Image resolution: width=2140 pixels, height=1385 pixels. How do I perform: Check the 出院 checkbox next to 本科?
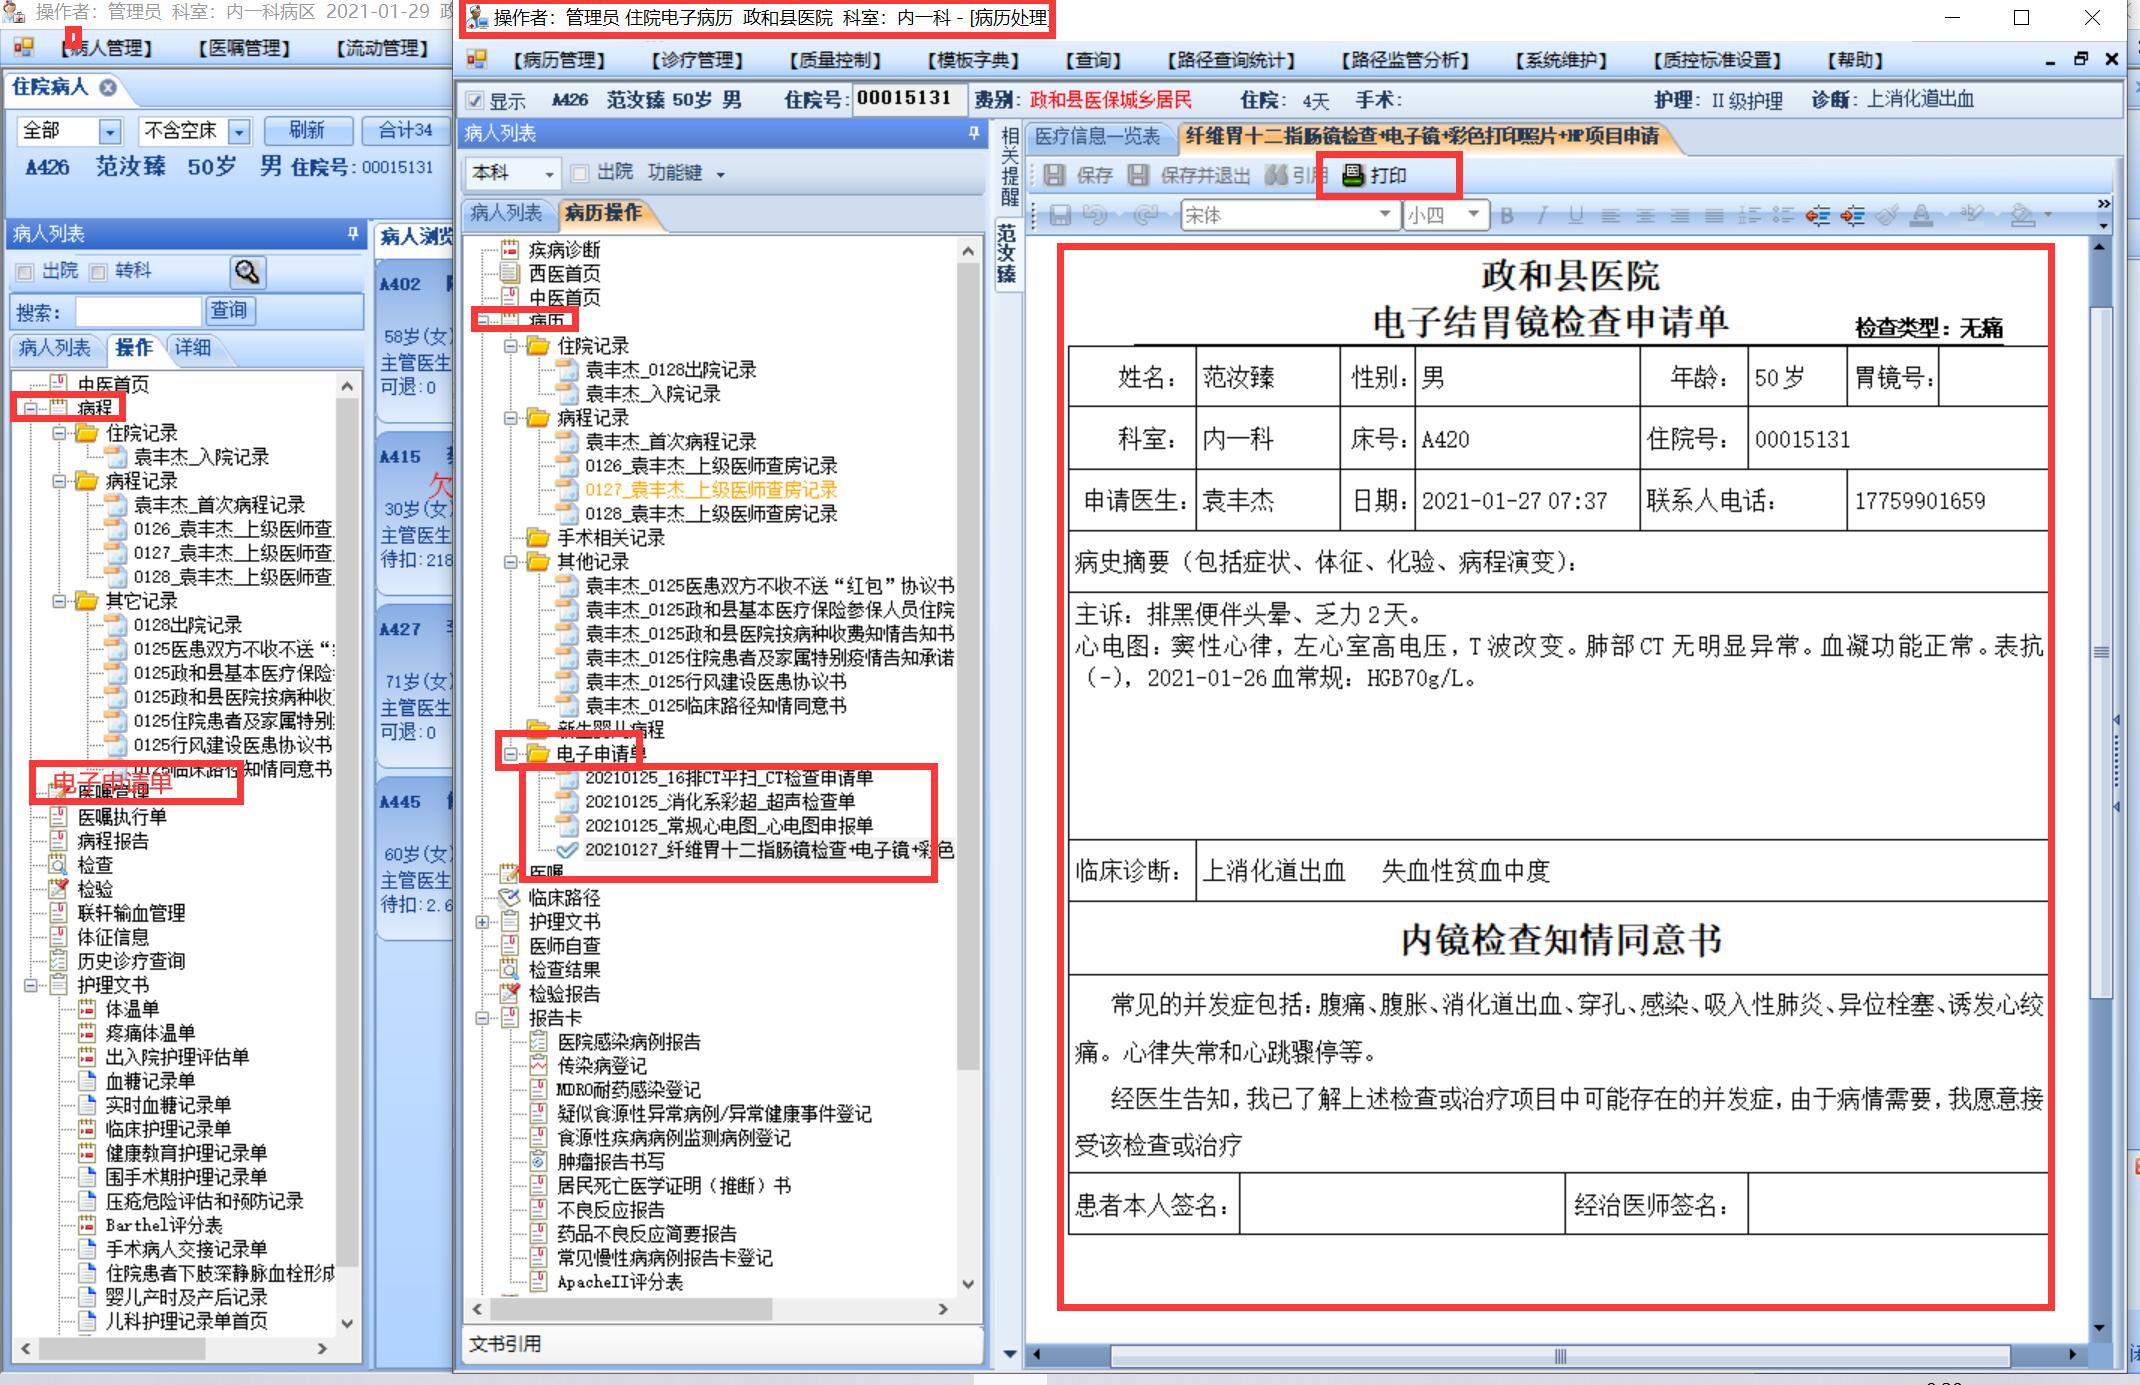click(x=579, y=173)
